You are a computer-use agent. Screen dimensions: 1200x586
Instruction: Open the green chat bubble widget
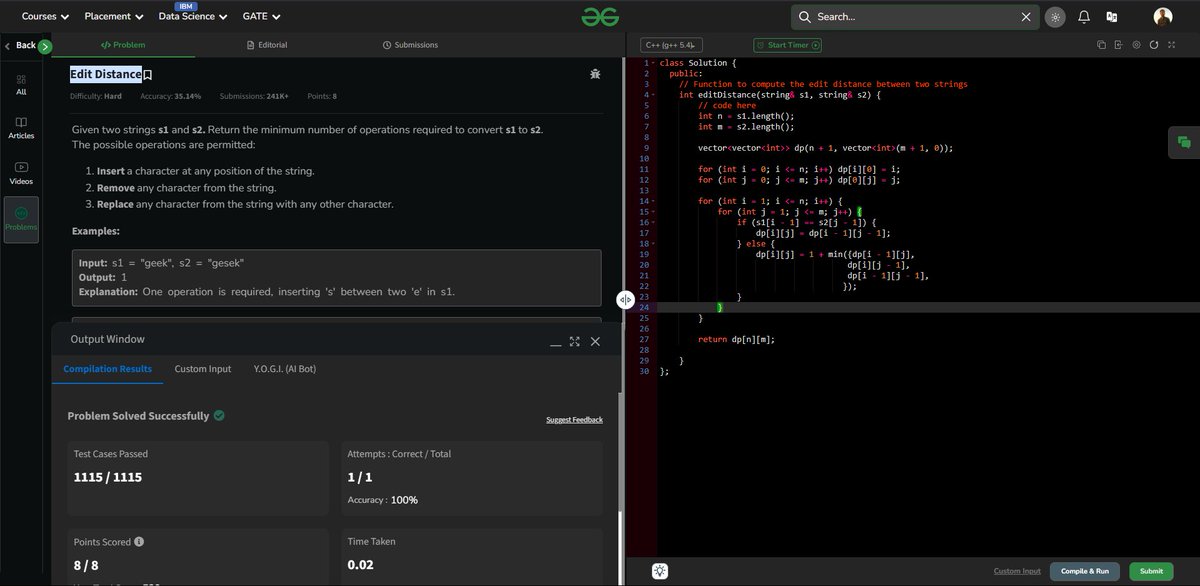coord(1184,143)
